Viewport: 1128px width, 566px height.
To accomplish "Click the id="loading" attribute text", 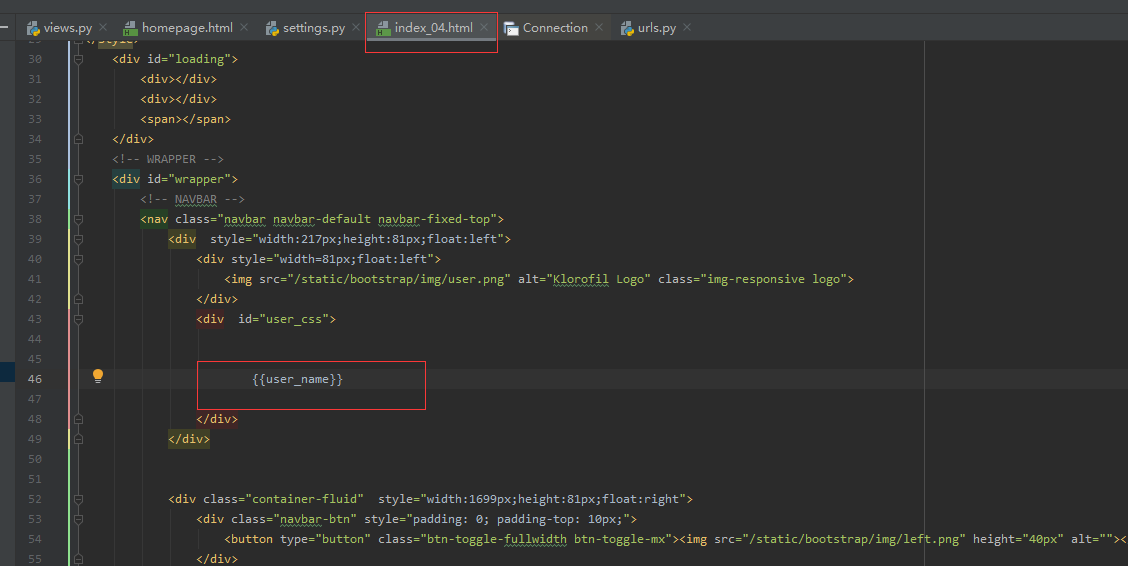I will [189, 59].
